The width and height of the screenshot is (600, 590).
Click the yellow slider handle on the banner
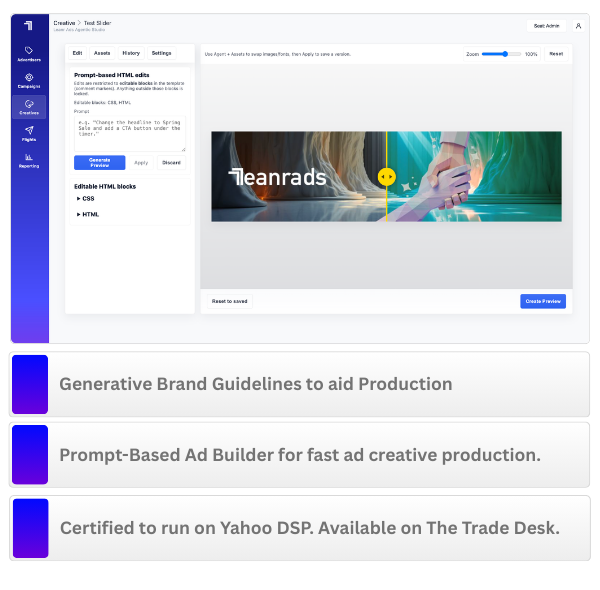click(386, 177)
